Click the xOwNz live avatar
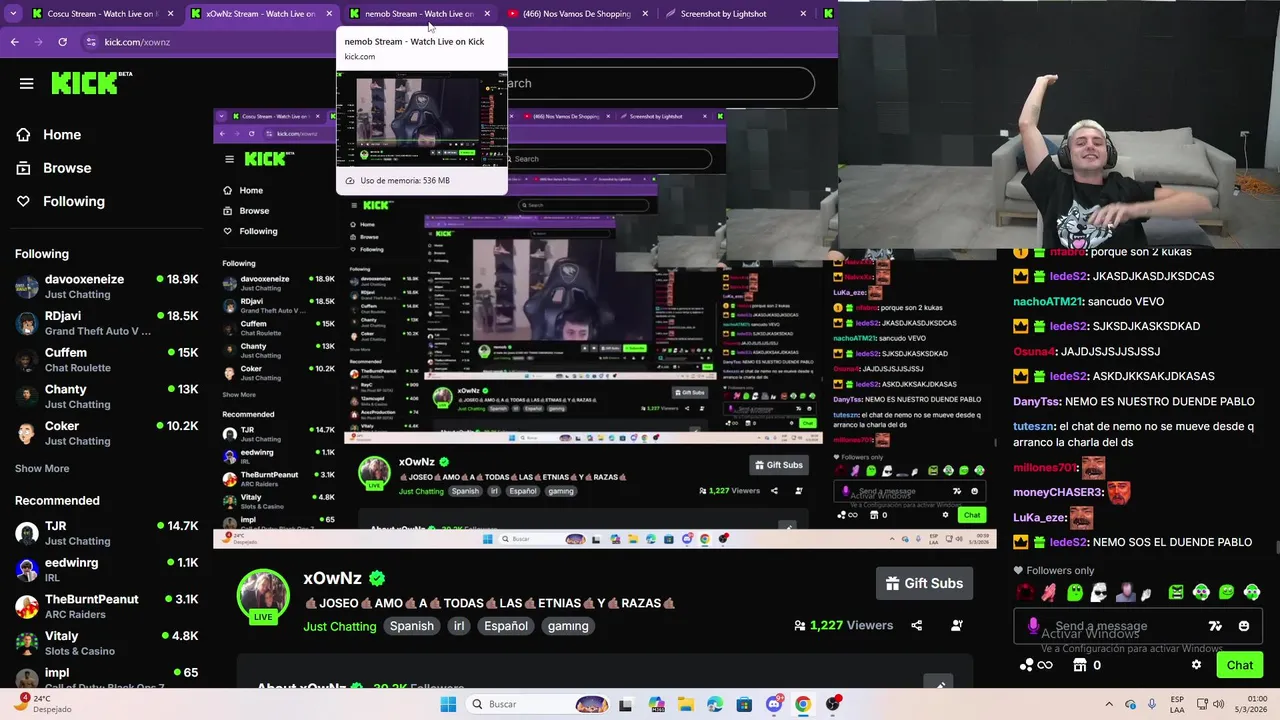 pos(263,597)
